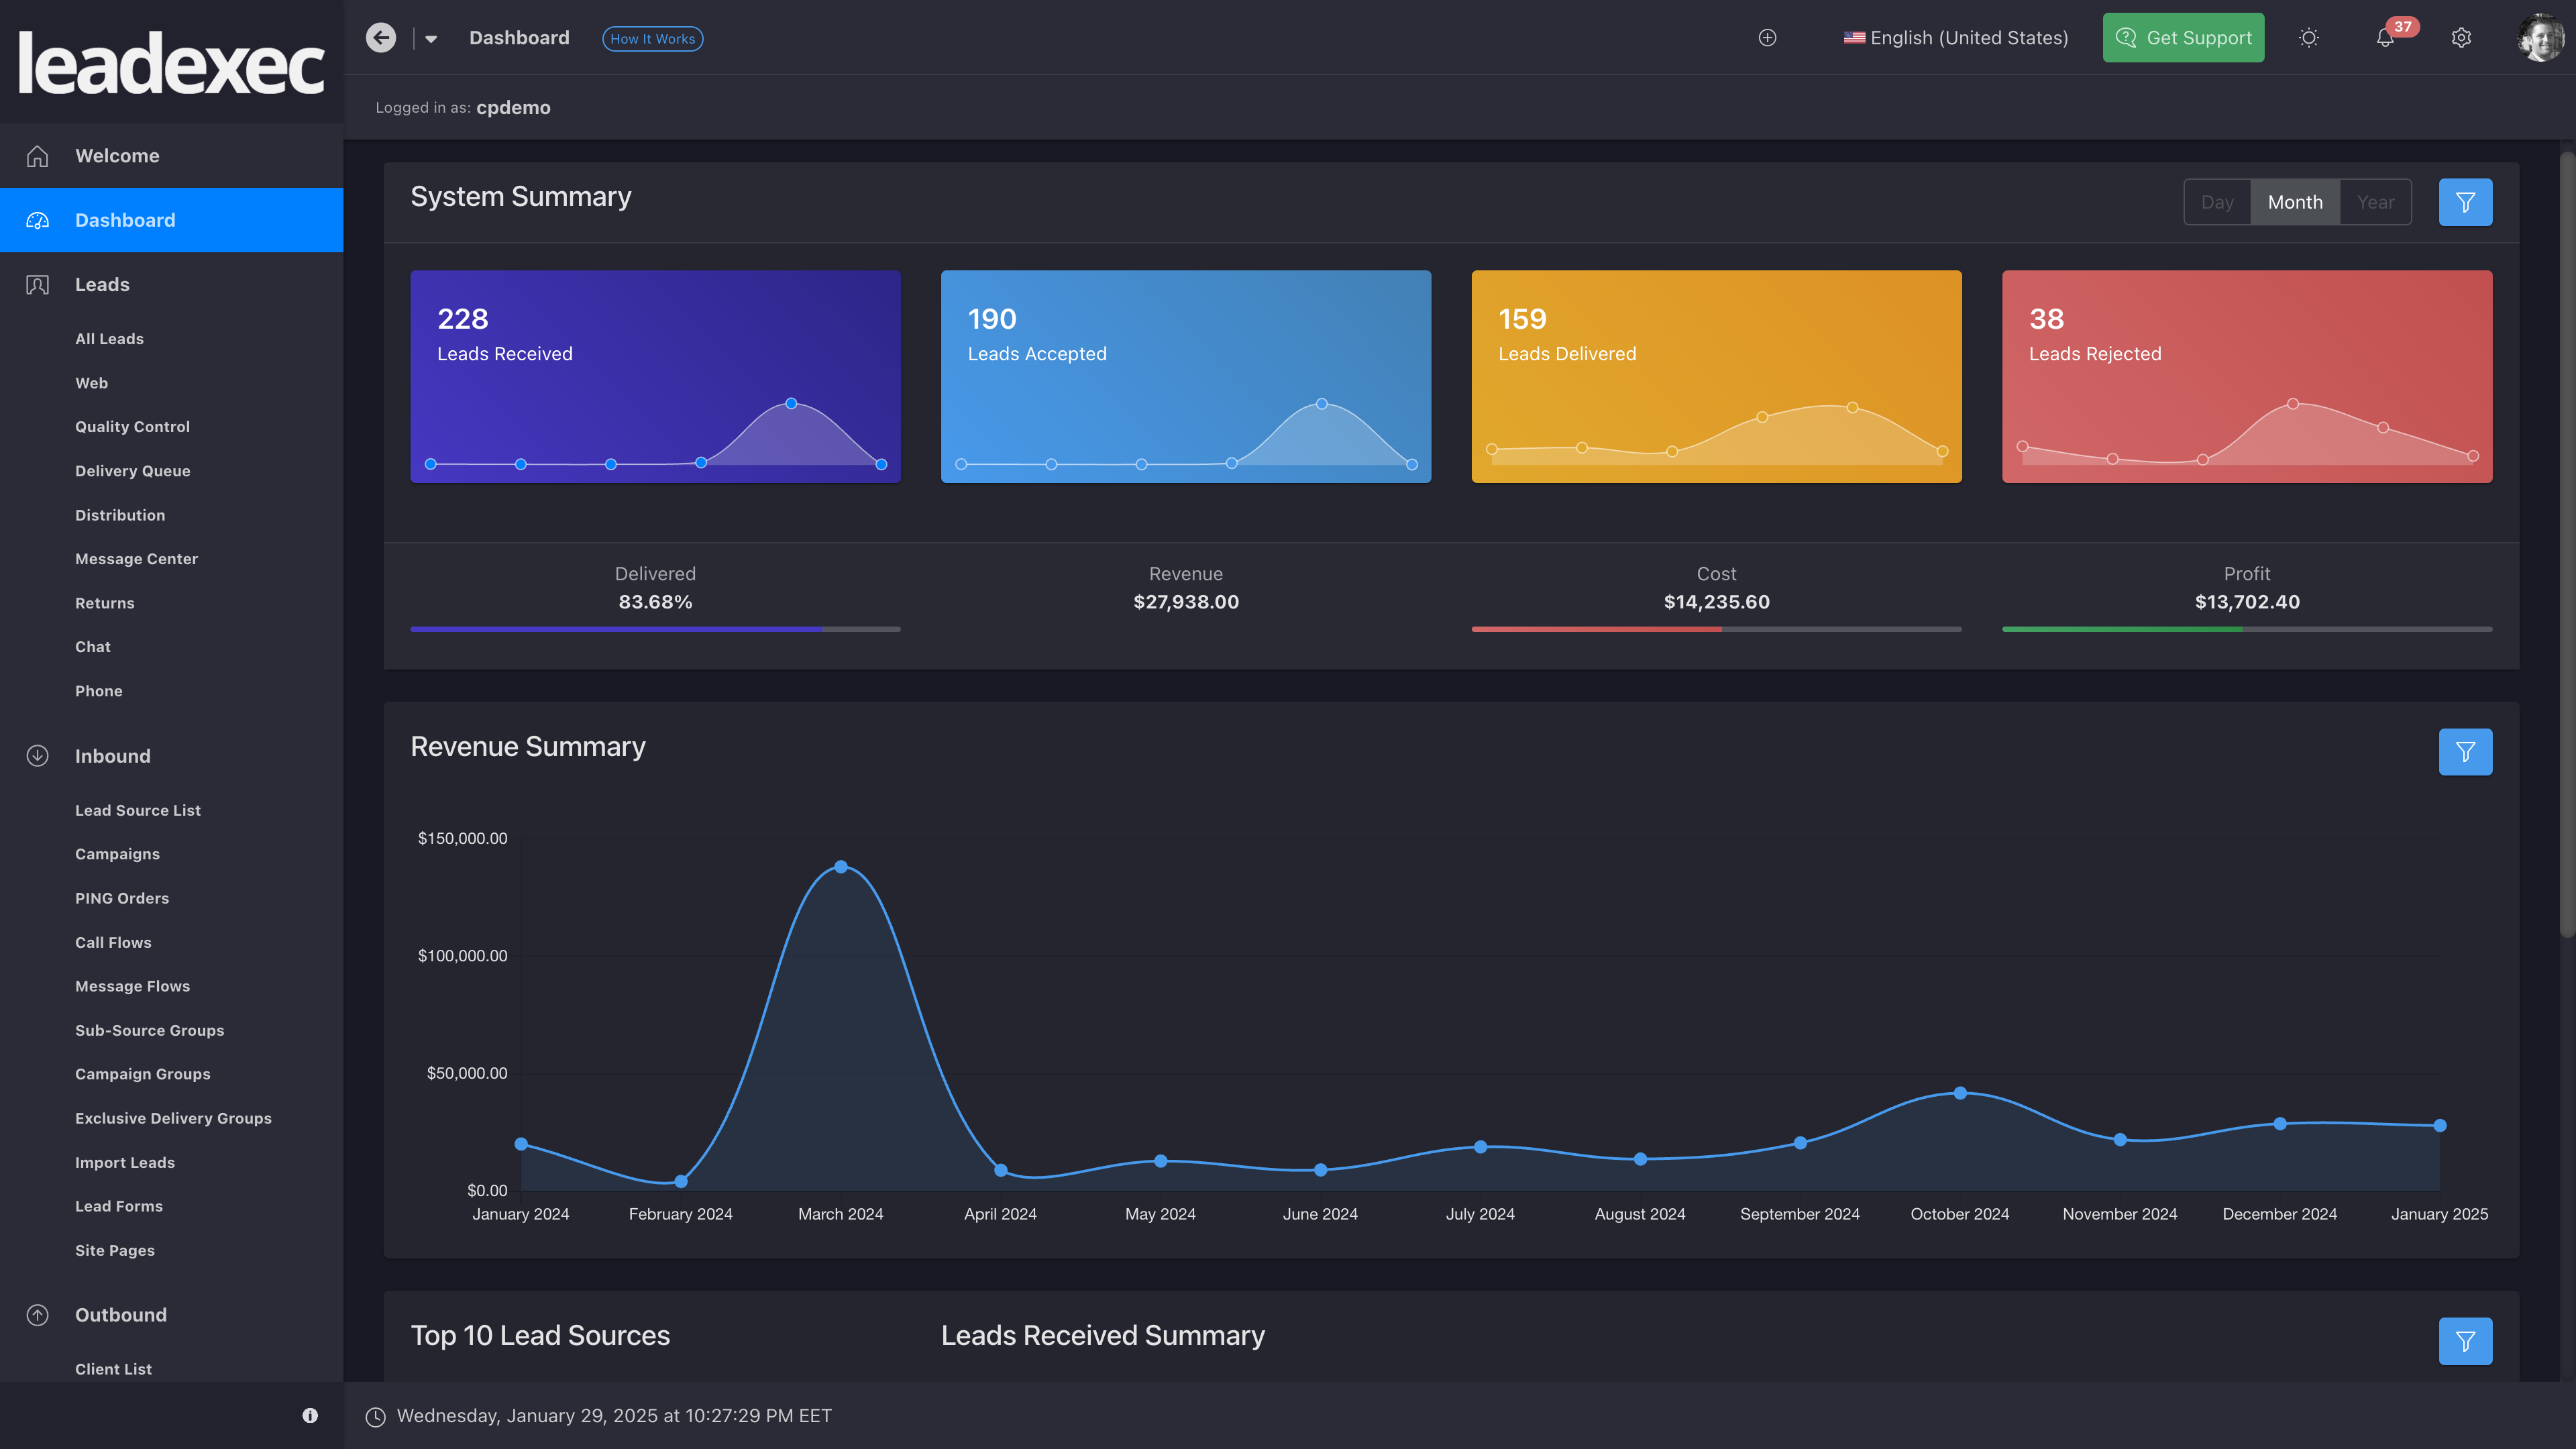Screen dimensions: 2576x1449
Task: Click the filter icon on Revenue Summary
Action: pyautogui.click(x=2465, y=750)
